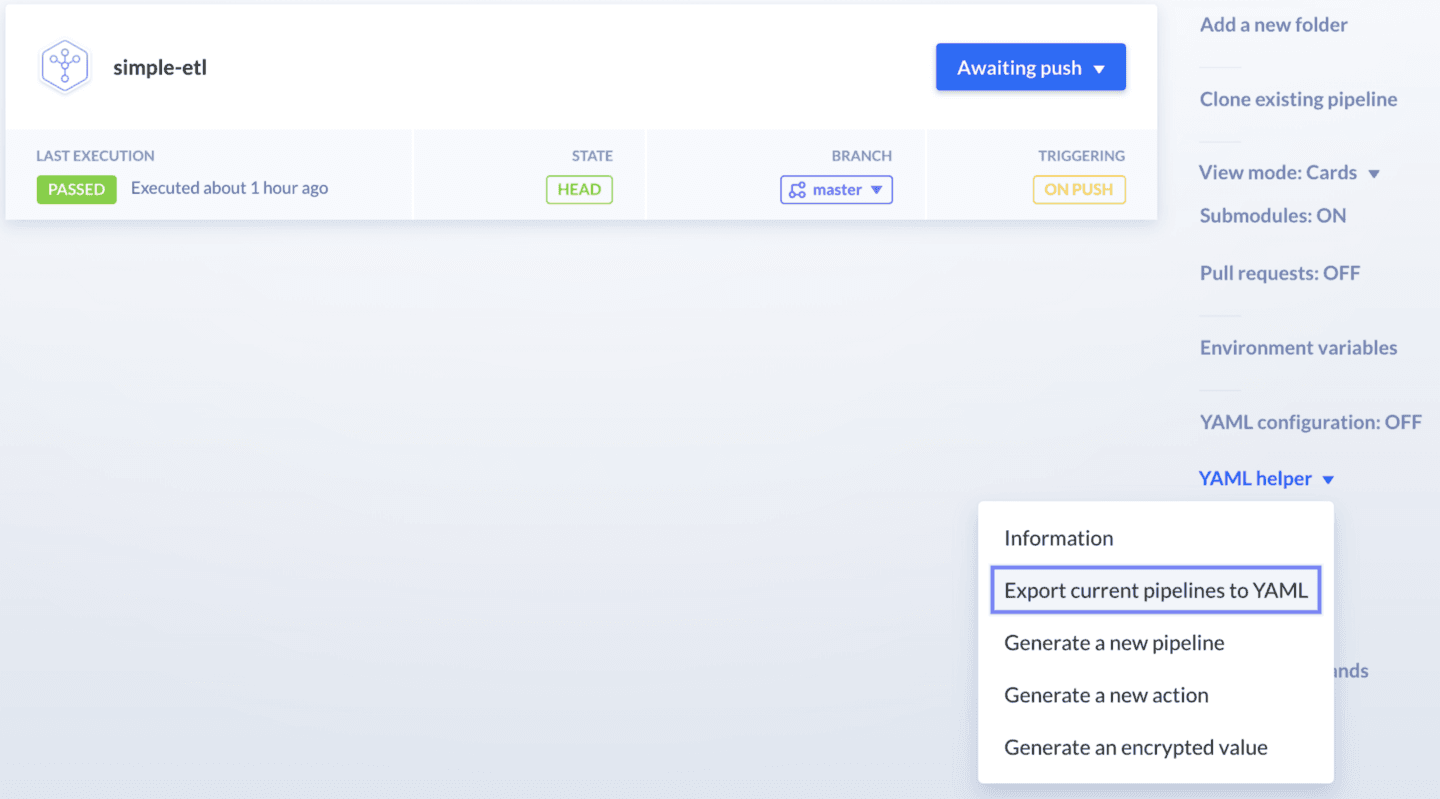This screenshot has height=799, width=1440.
Task: Enable Pull requests
Action: (1280, 272)
